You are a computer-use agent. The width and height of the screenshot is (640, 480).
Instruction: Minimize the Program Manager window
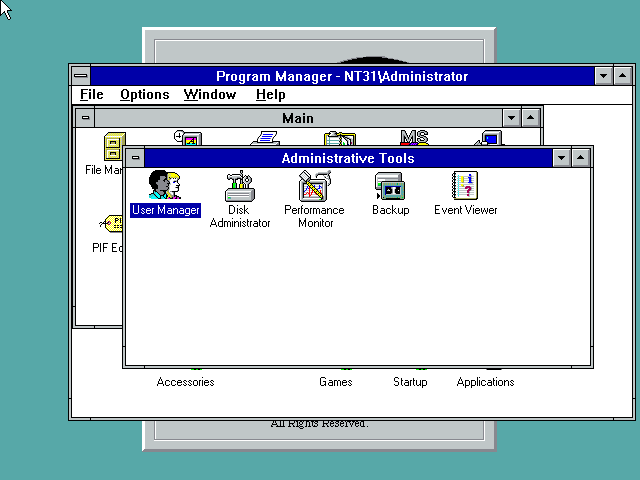click(604, 76)
